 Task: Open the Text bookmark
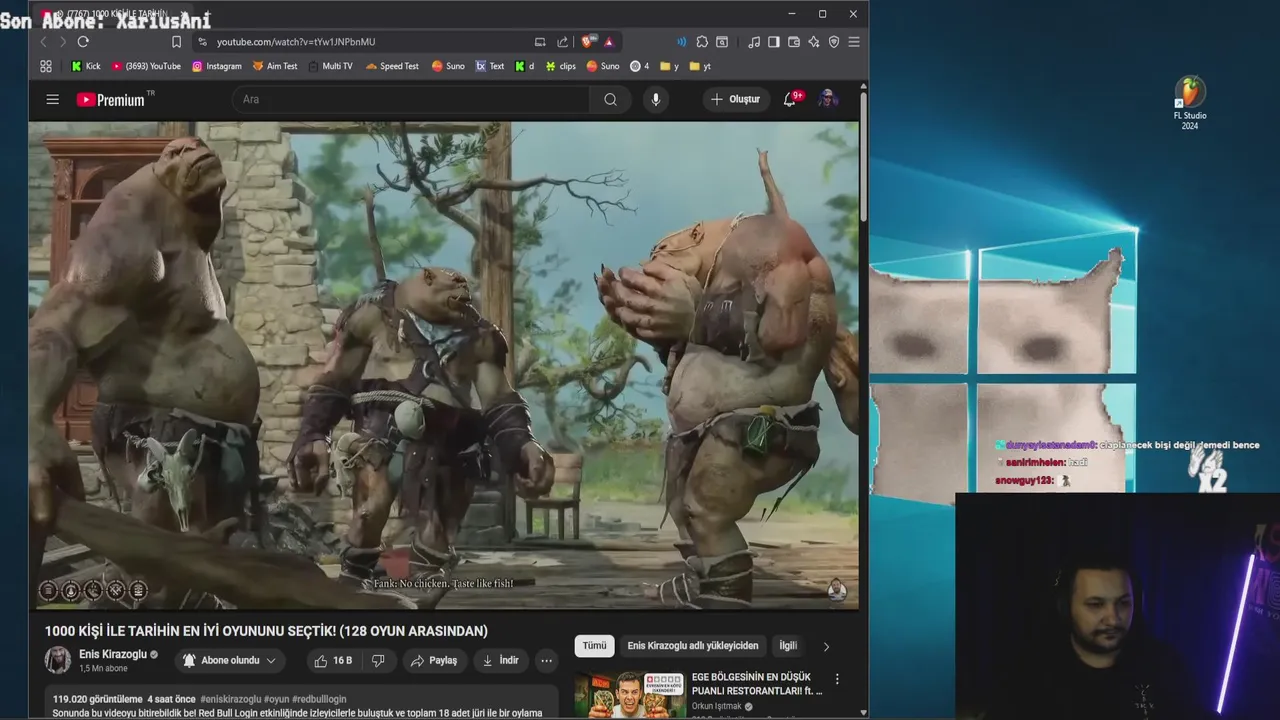point(490,66)
